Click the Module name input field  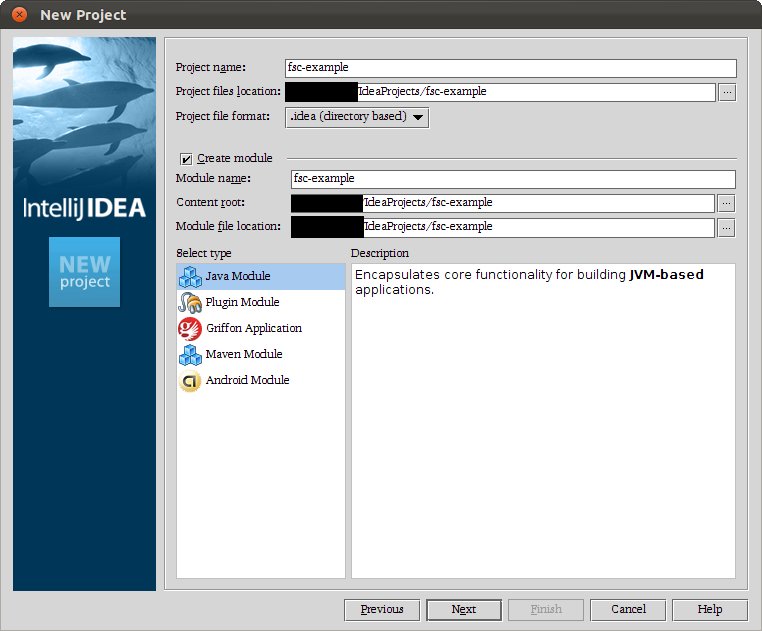(x=513, y=179)
